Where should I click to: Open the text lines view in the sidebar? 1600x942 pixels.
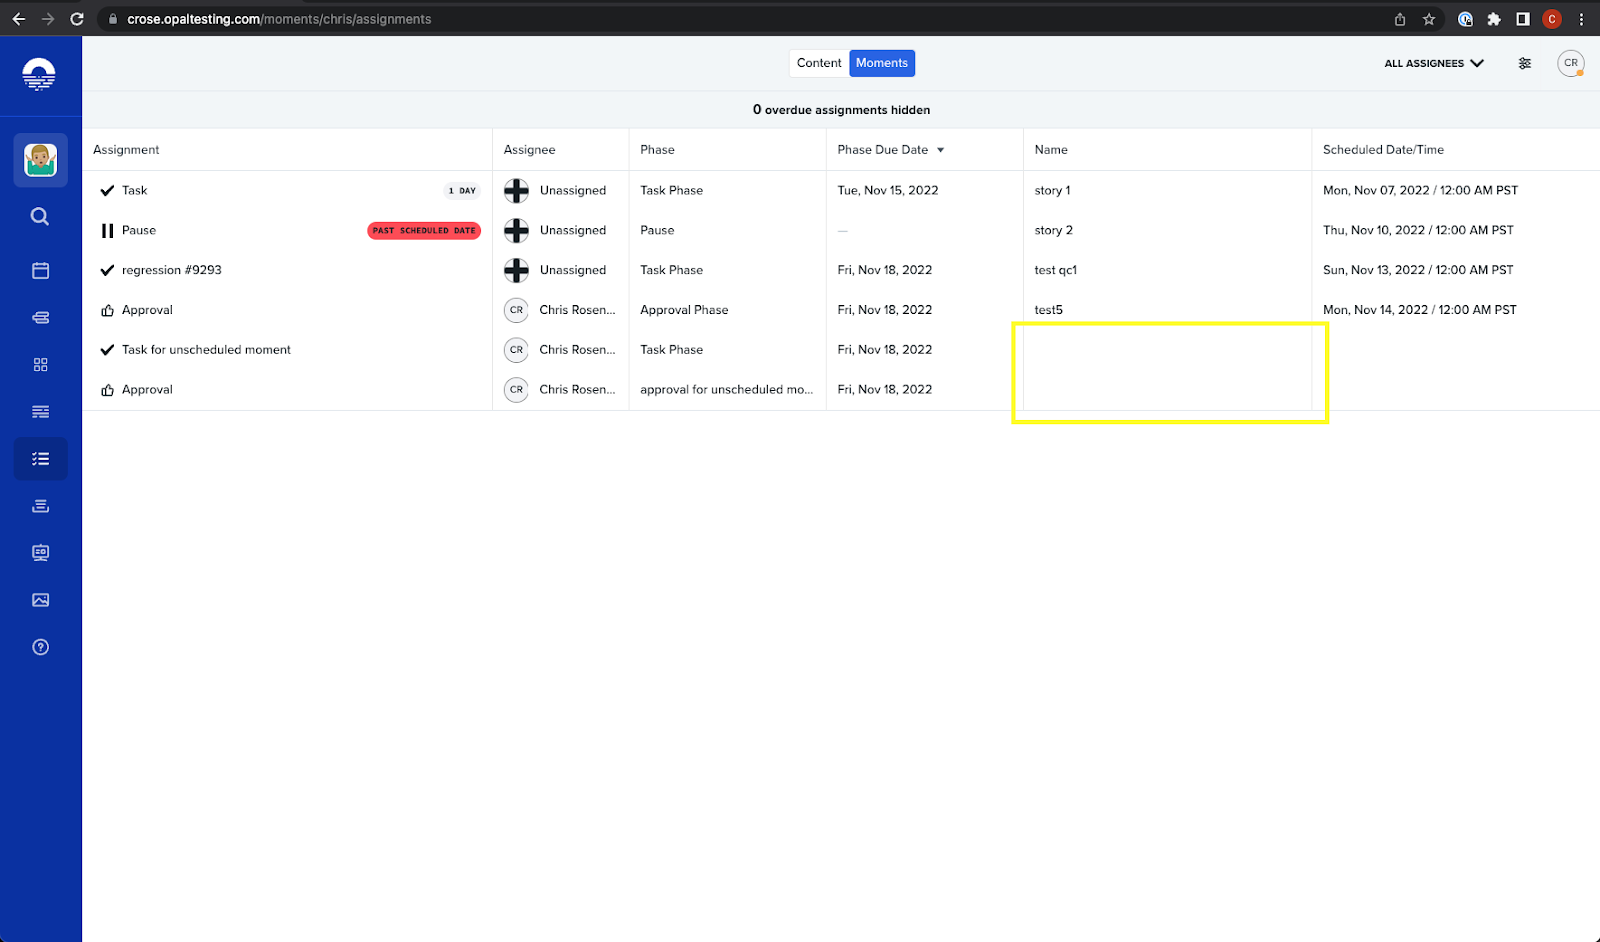[x=40, y=412]
